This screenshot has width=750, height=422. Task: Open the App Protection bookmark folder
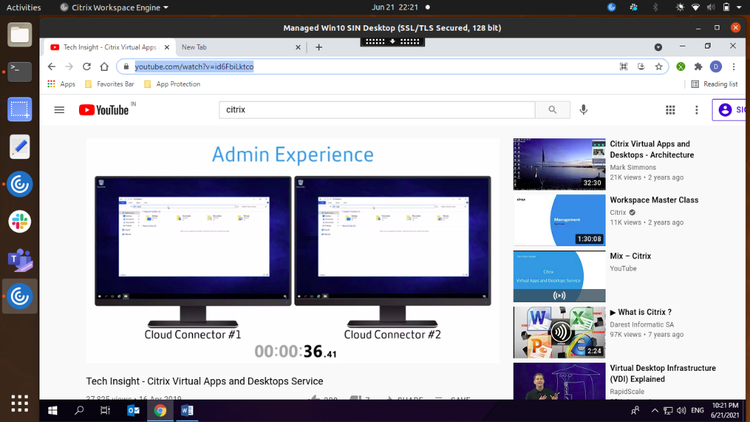[x=172, y=84]
